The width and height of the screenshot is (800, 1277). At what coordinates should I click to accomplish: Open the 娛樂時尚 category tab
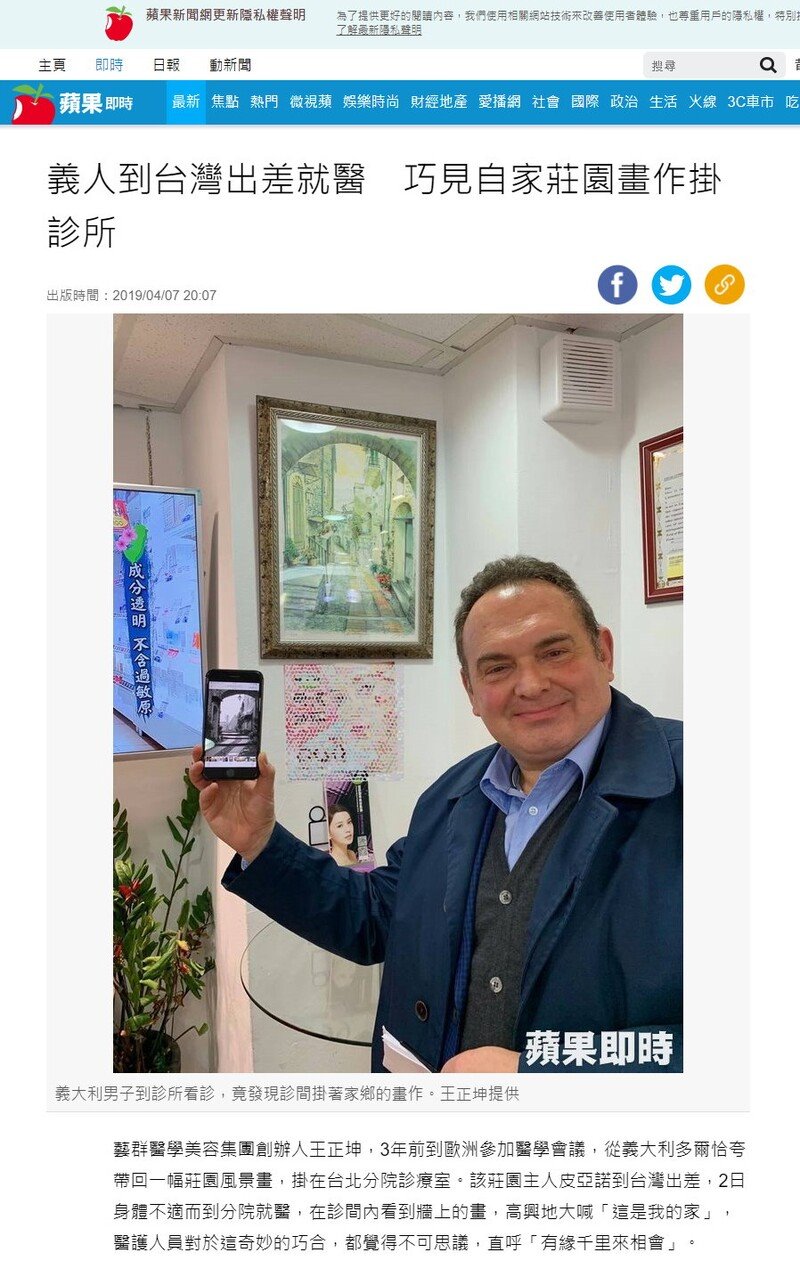pos(371,102)
